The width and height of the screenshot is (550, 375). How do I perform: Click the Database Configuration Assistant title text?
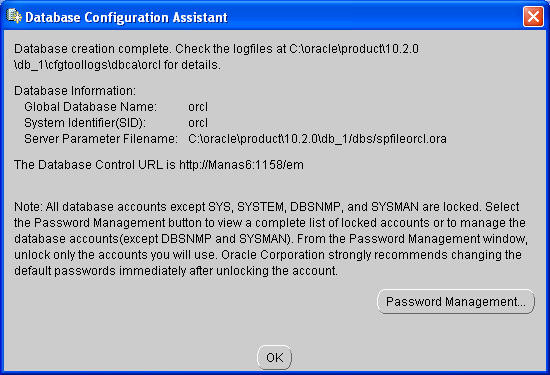(126, 17)
